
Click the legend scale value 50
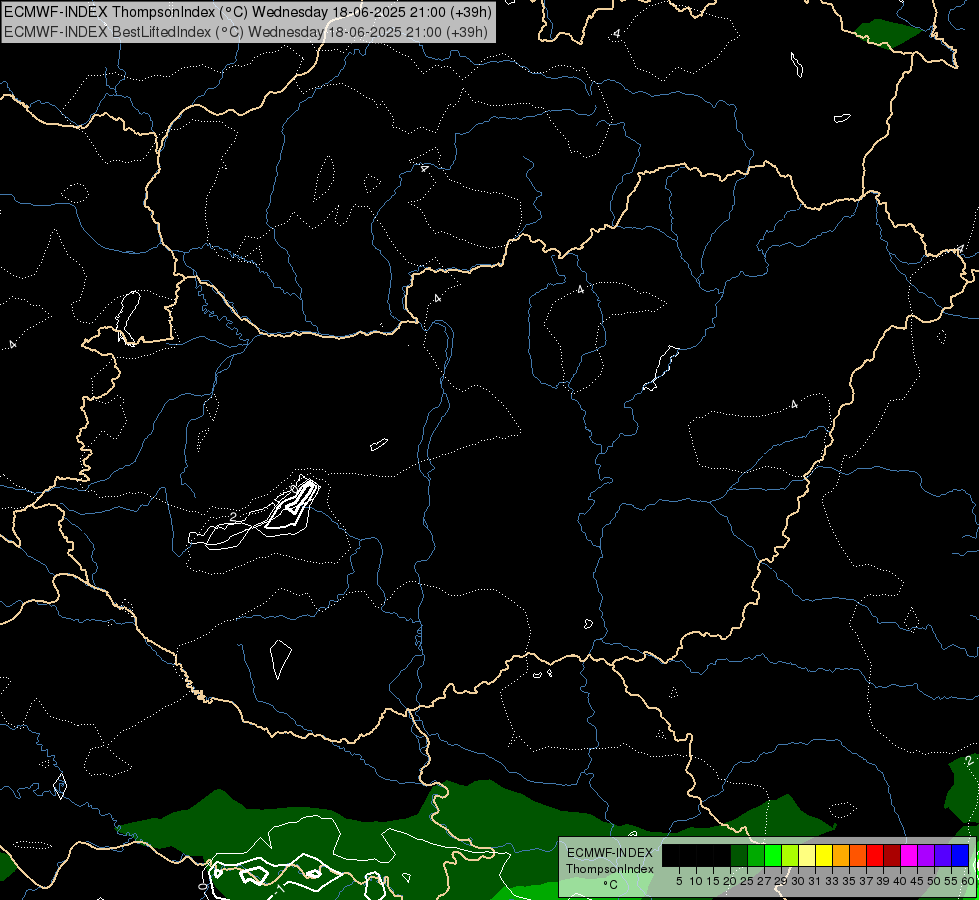pyautogui.click(x=933, y=881)
